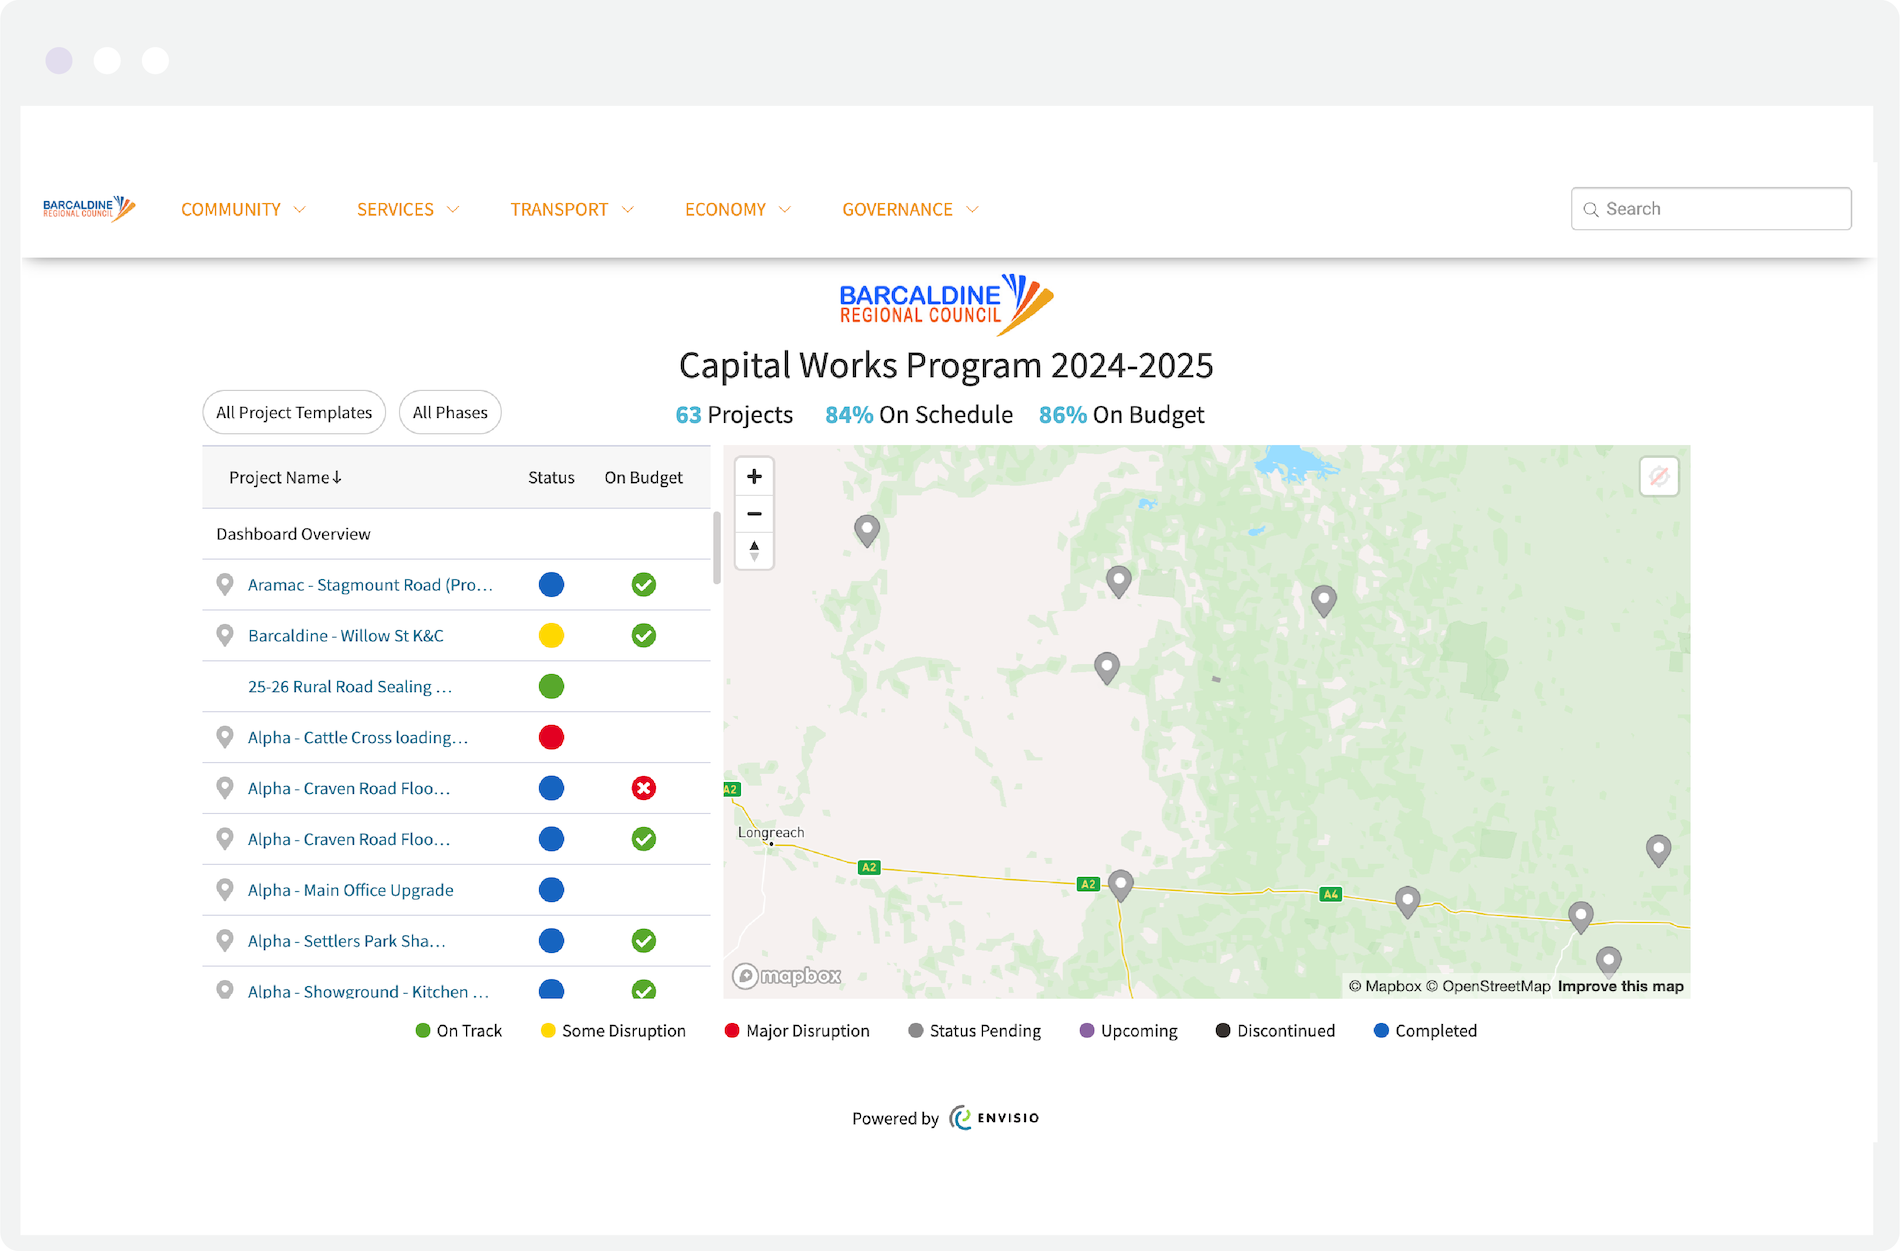Reset map pitch using the tilt arrows control
The image size is (1900, 1251).
[754, 551]
